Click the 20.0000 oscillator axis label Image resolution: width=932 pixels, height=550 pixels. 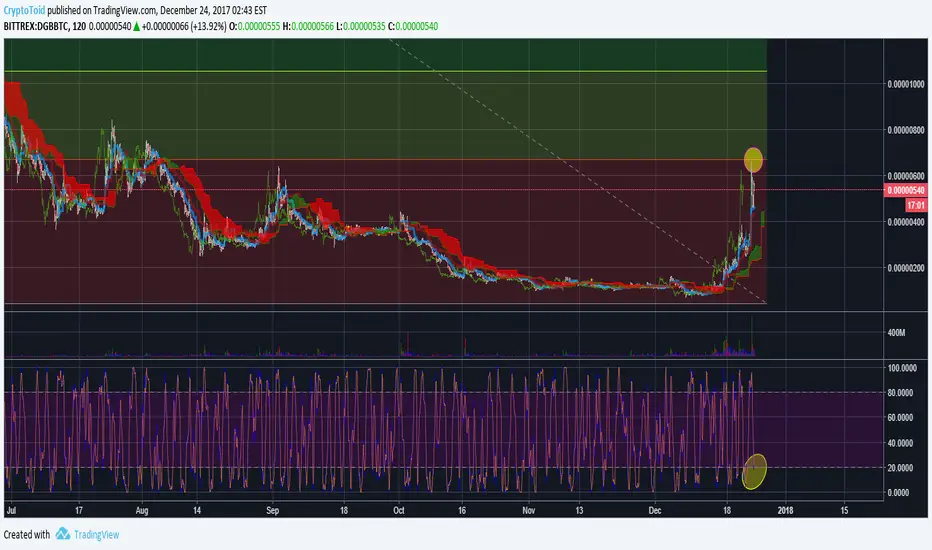pos(902,468)
